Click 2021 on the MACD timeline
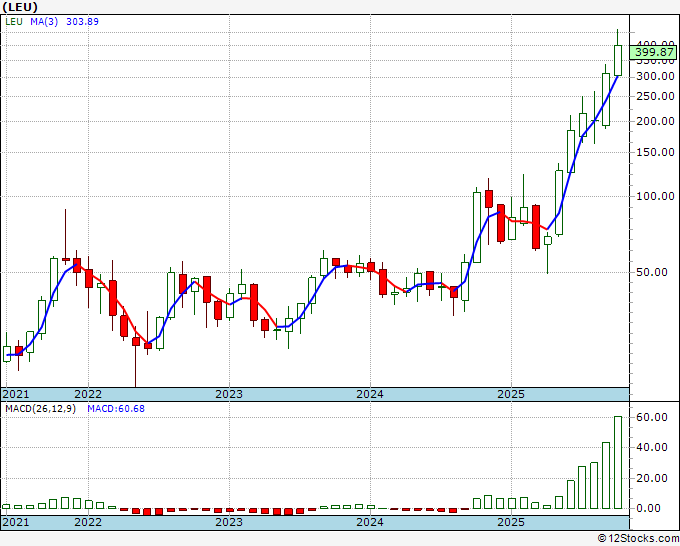680x546 pixels. click(16, 522)
